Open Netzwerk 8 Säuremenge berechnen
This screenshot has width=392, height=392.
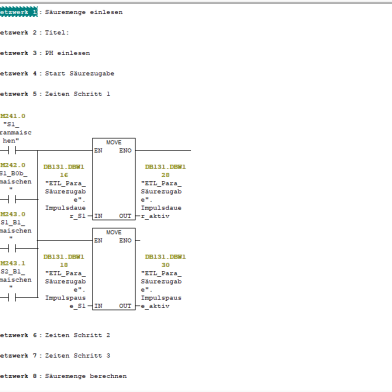[x=63, y=376]
